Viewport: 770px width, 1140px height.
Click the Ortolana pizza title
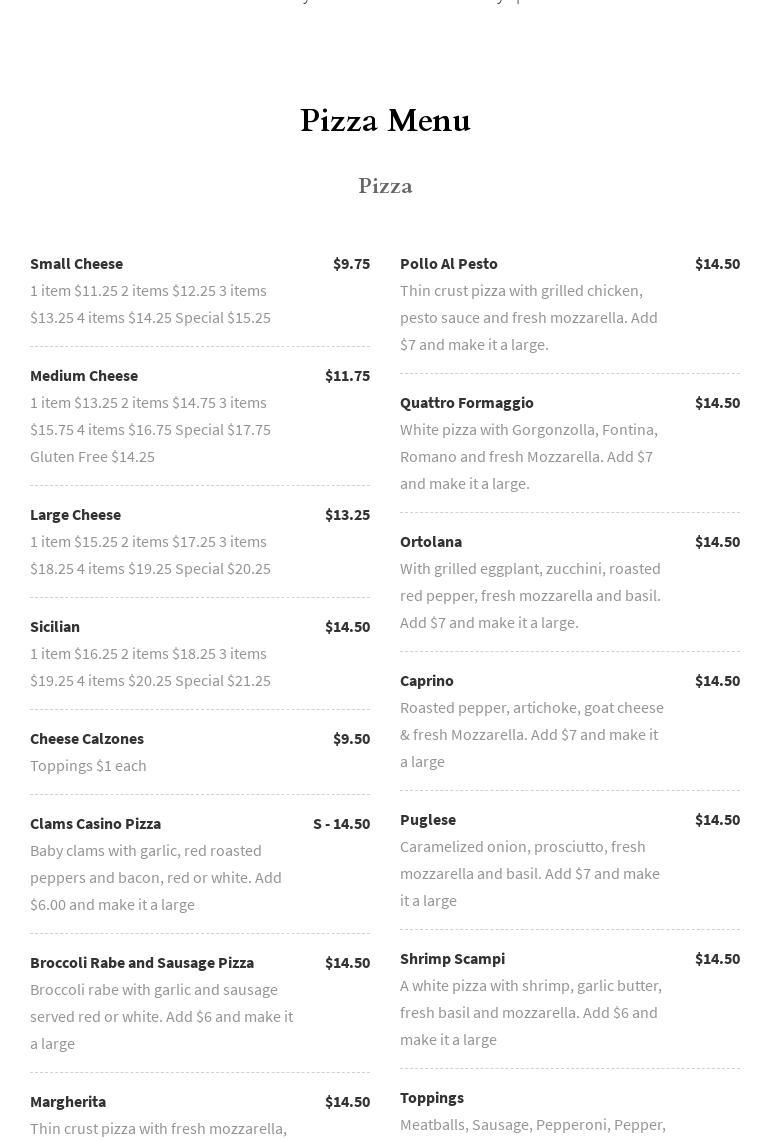click(431, 542)
